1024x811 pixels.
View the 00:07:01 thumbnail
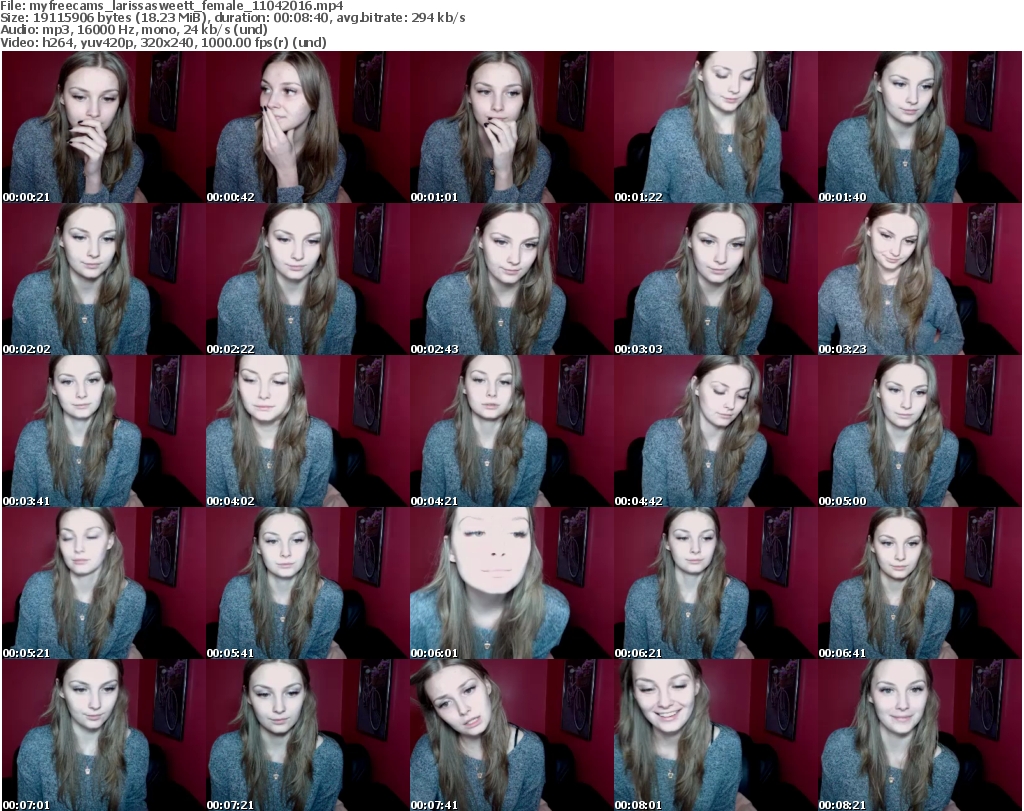tap(104, 735)
